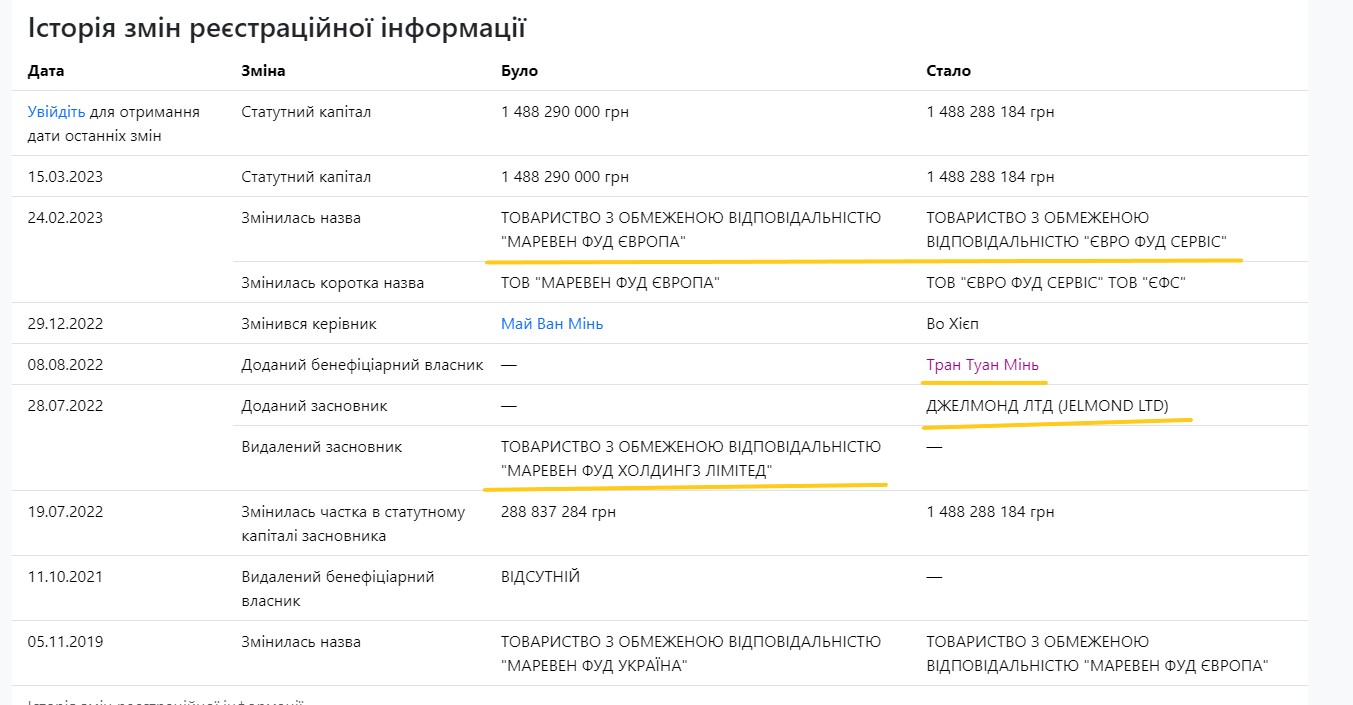Click the "ДЖЕЛМОНД ЛТД (JELMOND LTD)" founder entry
The height and width of the screenshot is (705, 1353).
[x=1047, y=406]
